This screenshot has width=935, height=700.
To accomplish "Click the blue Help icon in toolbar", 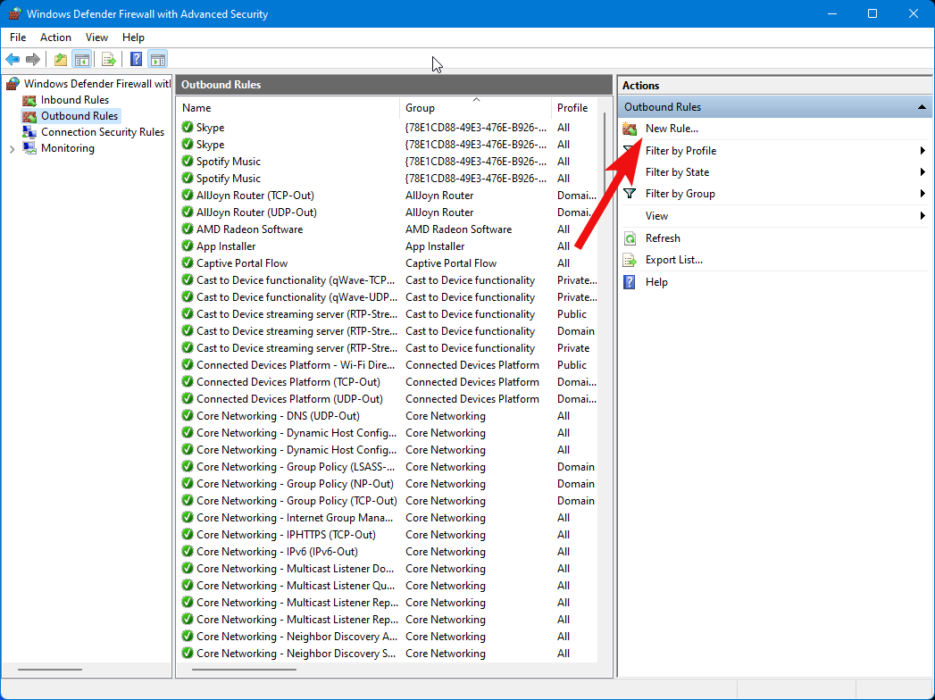I will [136, 60].
